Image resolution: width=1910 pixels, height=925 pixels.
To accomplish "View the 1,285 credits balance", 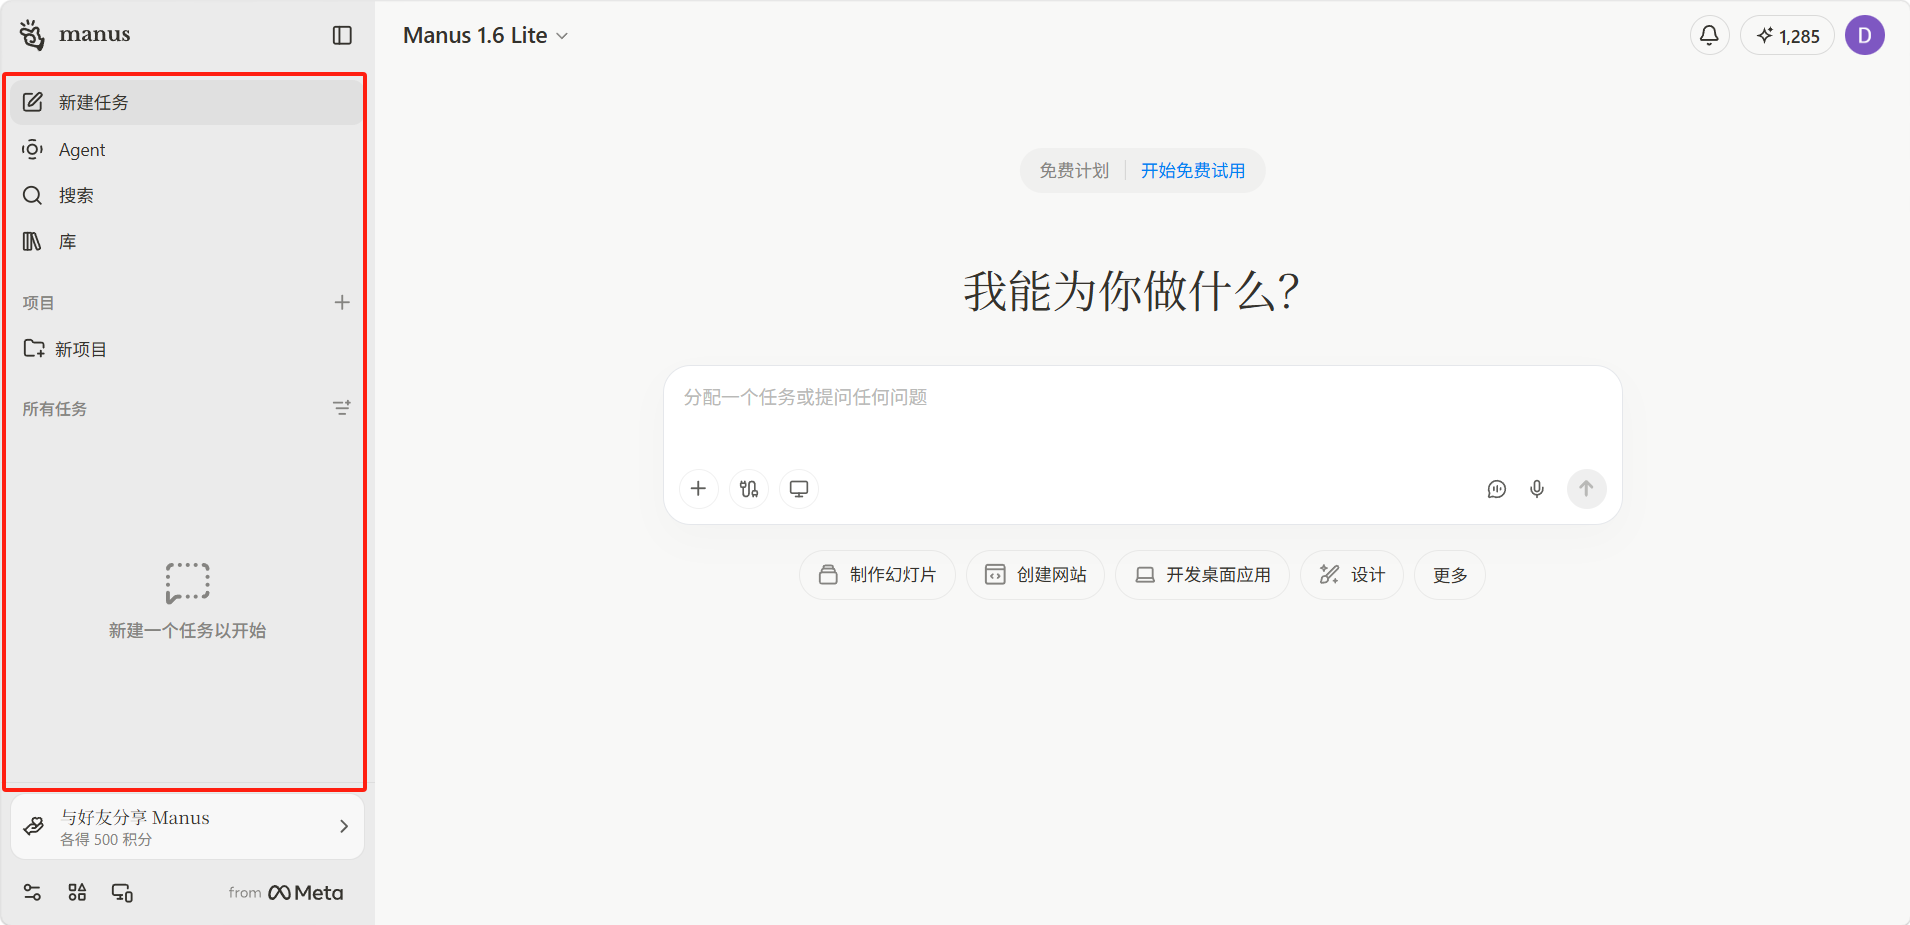I will click(1787, 35).
